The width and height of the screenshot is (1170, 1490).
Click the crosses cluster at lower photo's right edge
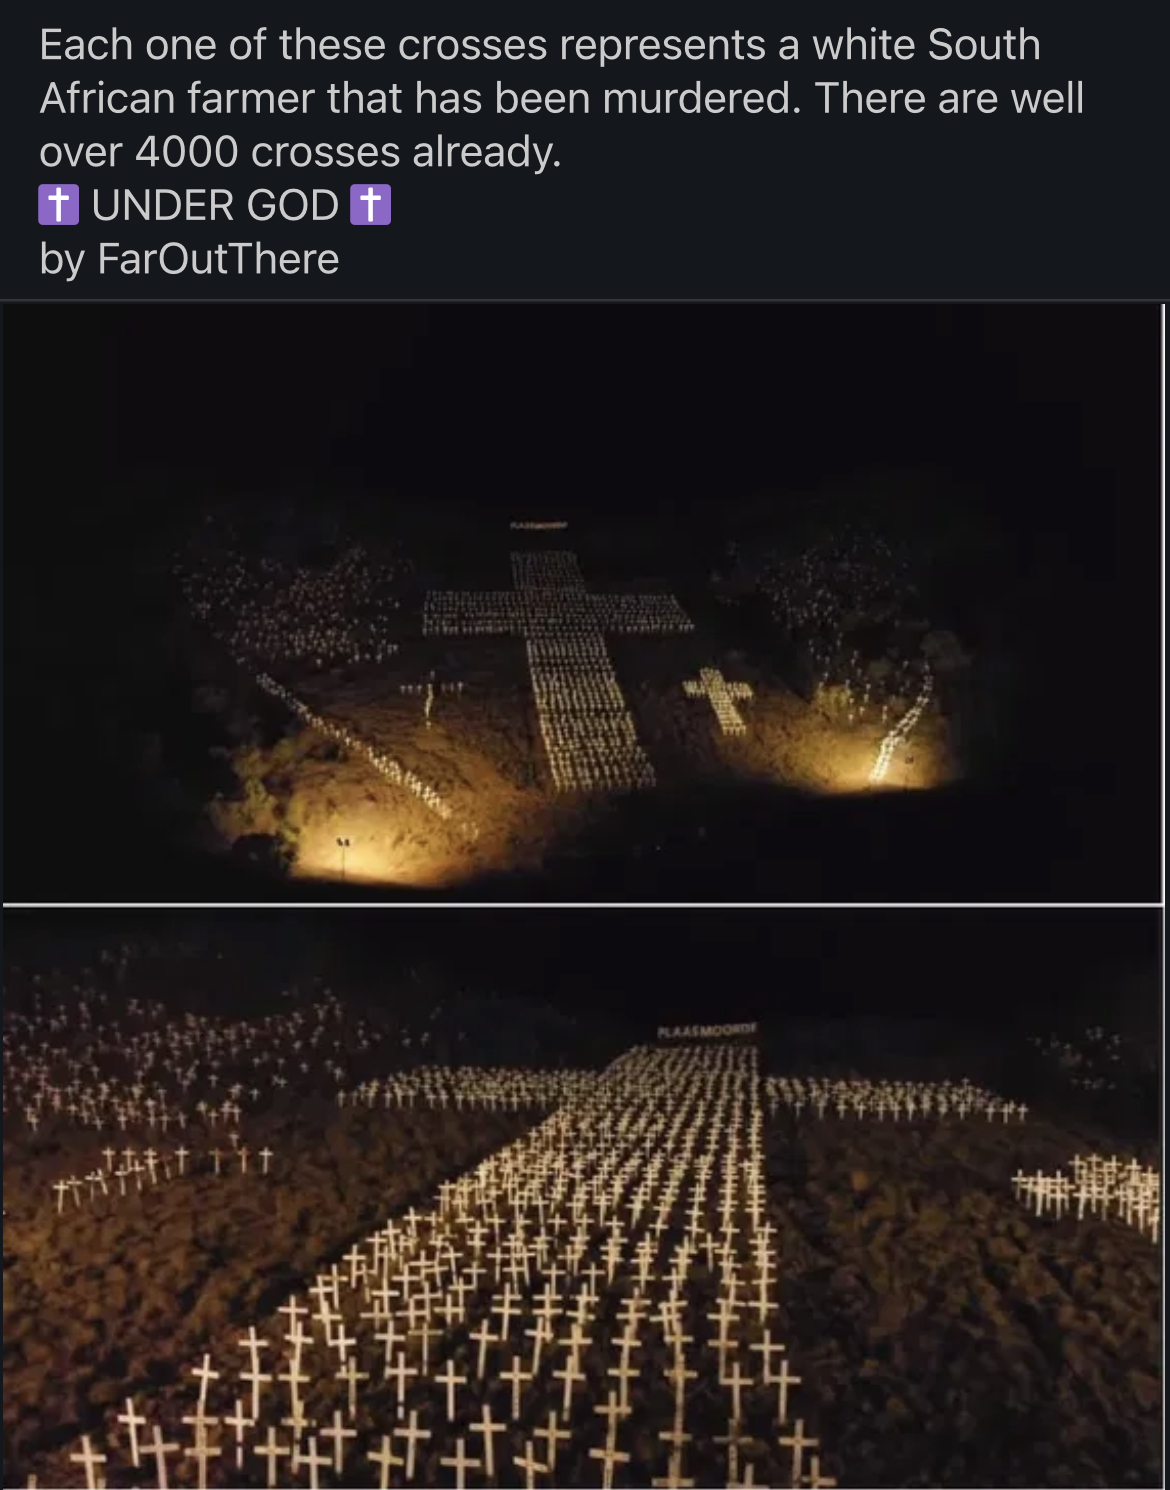tap(1088, 1188)
